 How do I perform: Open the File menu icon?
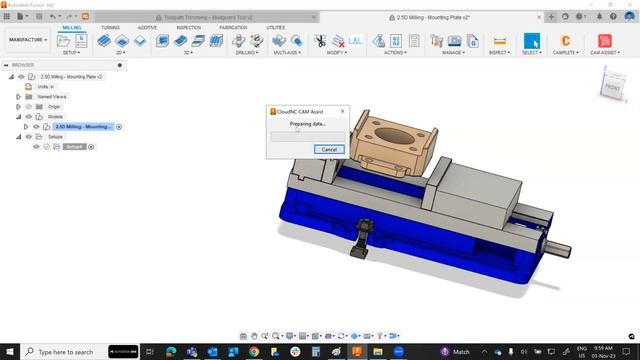20,17
